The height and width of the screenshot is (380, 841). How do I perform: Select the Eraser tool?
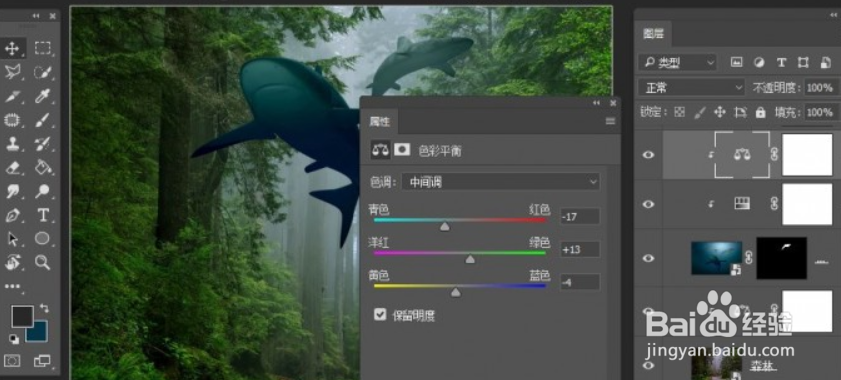tap(12, 167)
